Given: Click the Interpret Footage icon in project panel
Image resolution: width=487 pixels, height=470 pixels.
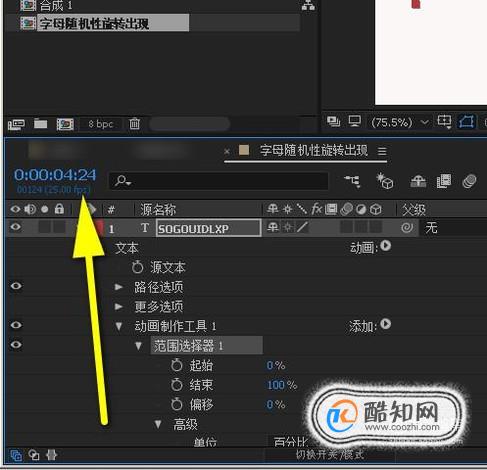Looking at the screenshot, I should tap(16, 124).
